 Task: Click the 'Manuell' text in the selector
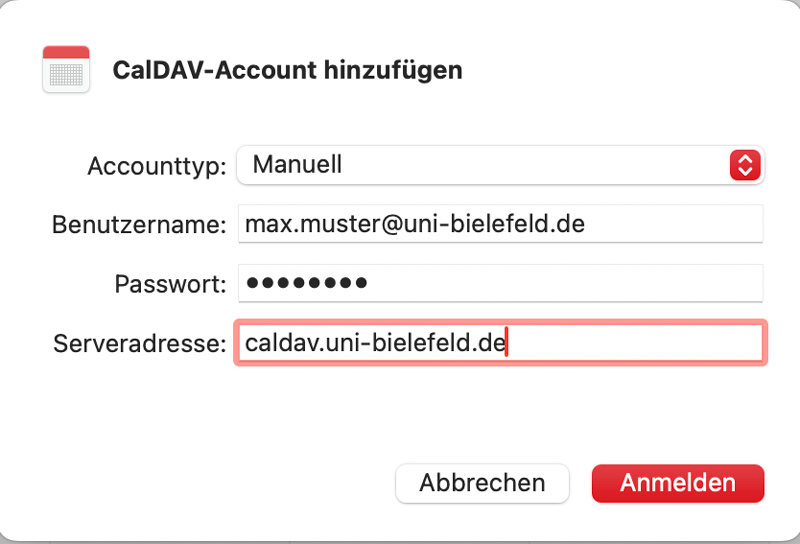pos(297,164)
